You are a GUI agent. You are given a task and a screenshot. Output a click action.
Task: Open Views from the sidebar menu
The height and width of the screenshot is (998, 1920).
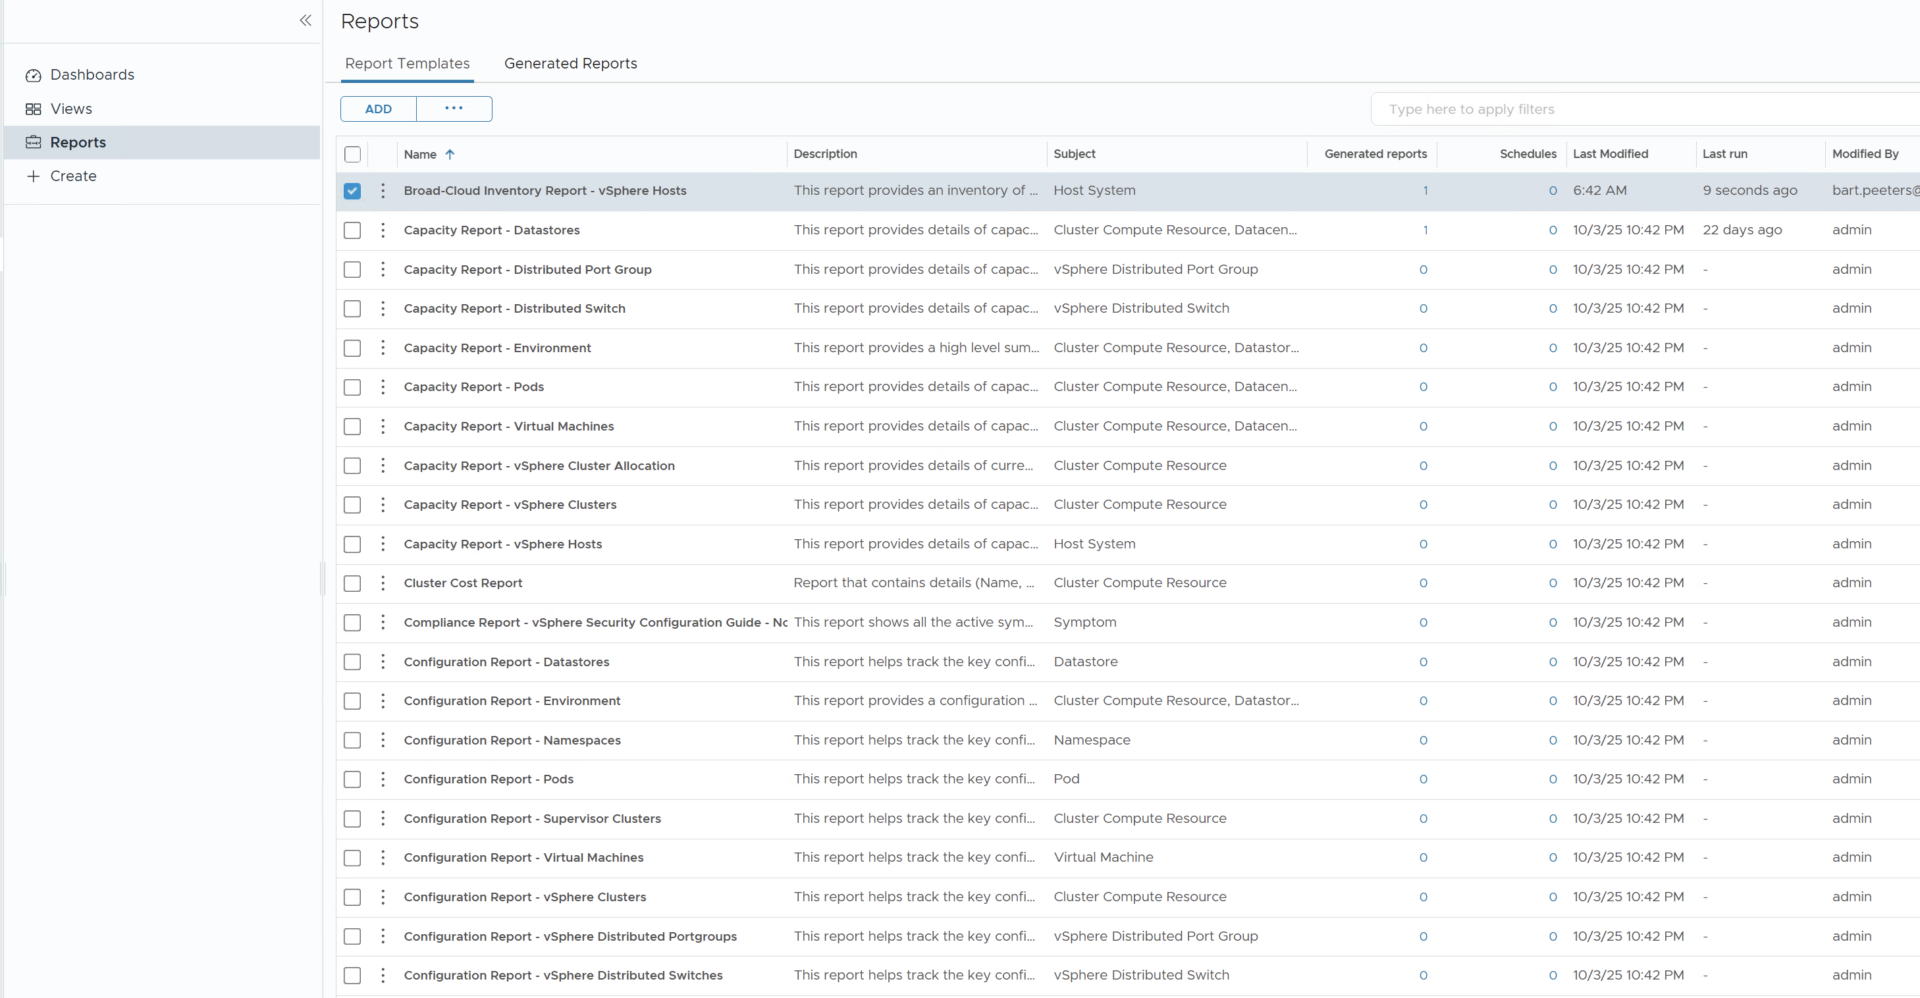click(x=71, y=109)
